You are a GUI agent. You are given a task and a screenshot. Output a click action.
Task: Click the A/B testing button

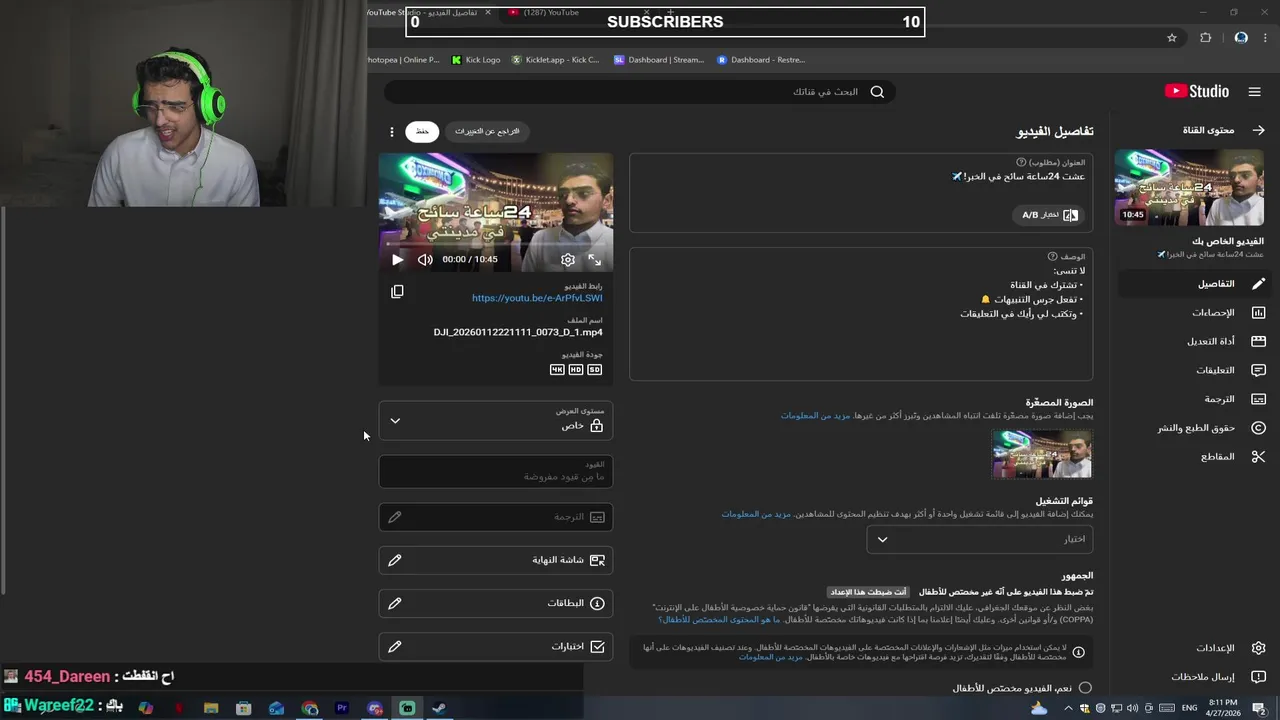click(1048, 215)
